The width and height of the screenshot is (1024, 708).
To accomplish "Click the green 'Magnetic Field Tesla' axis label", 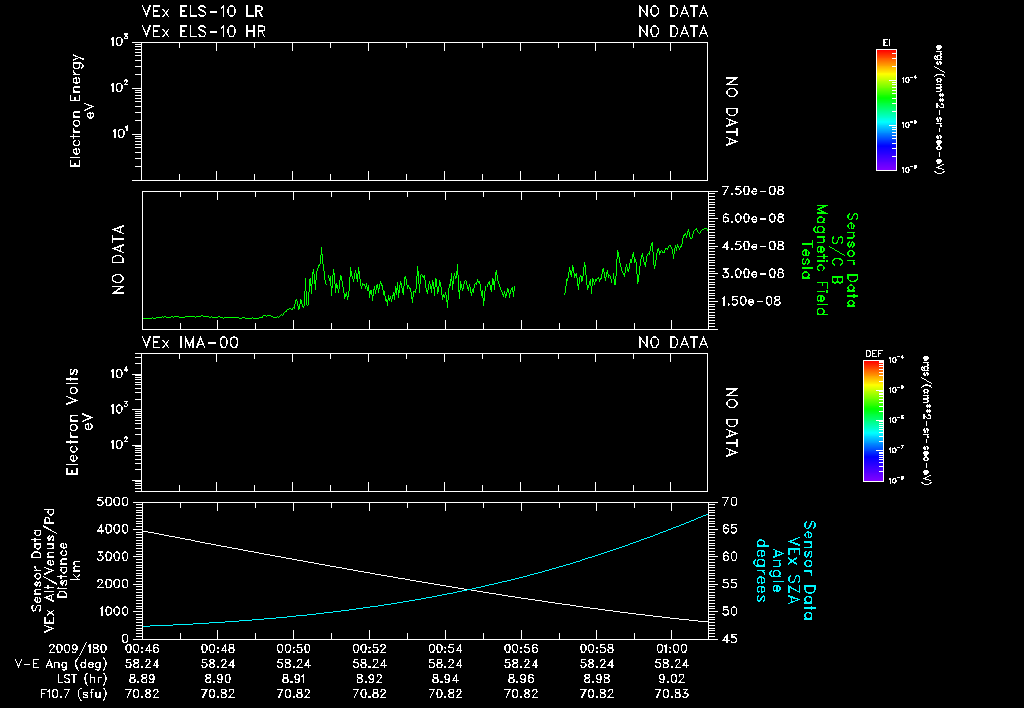I will (x=814, y=260).
